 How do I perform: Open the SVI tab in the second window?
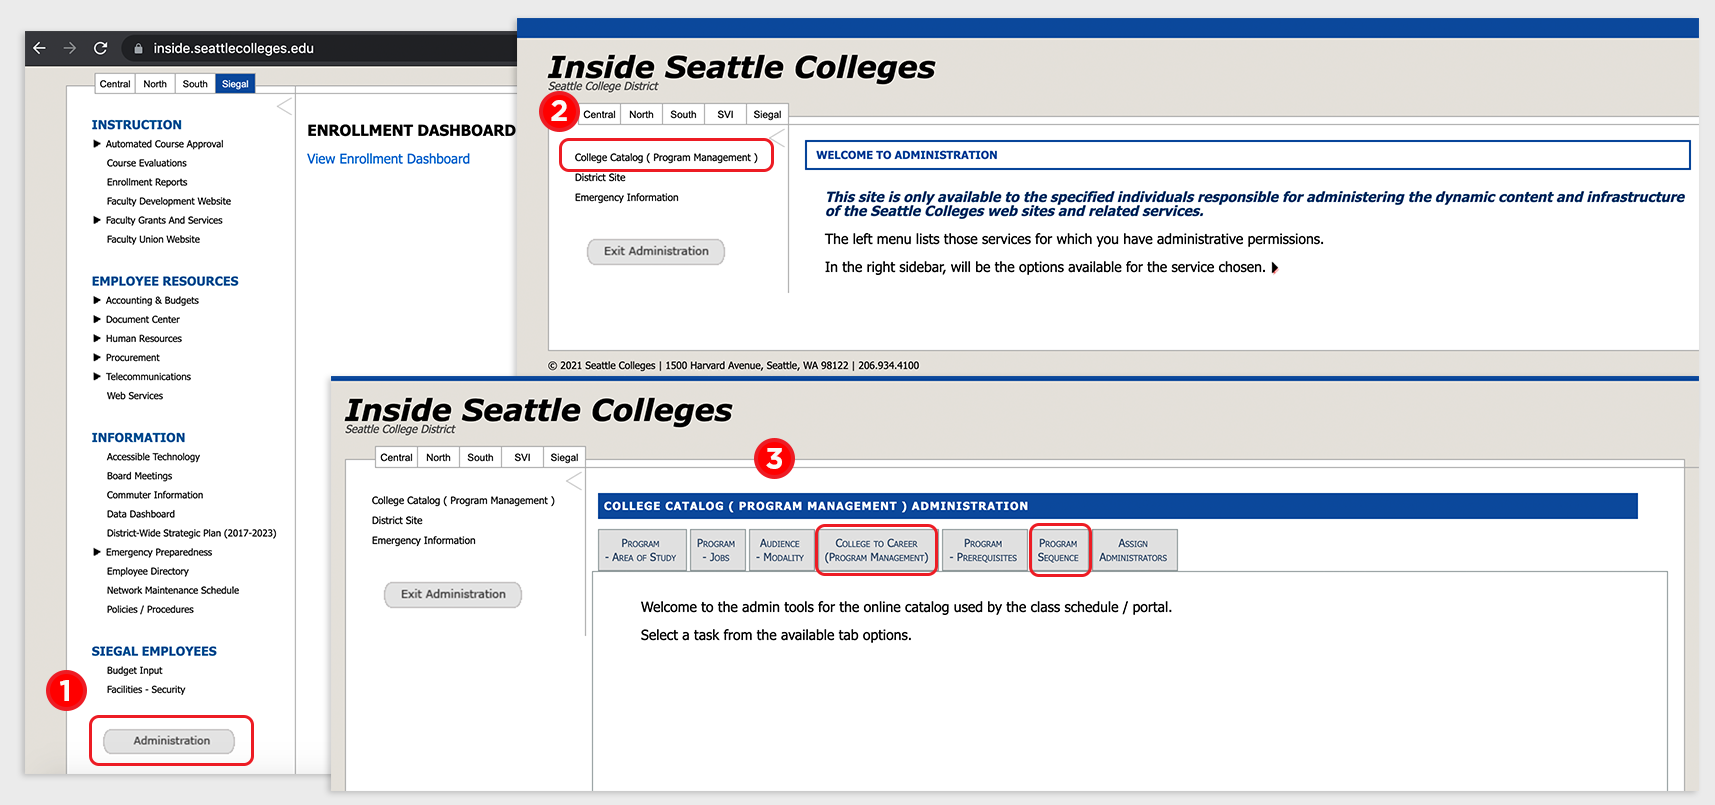click(x=725, y=114)
